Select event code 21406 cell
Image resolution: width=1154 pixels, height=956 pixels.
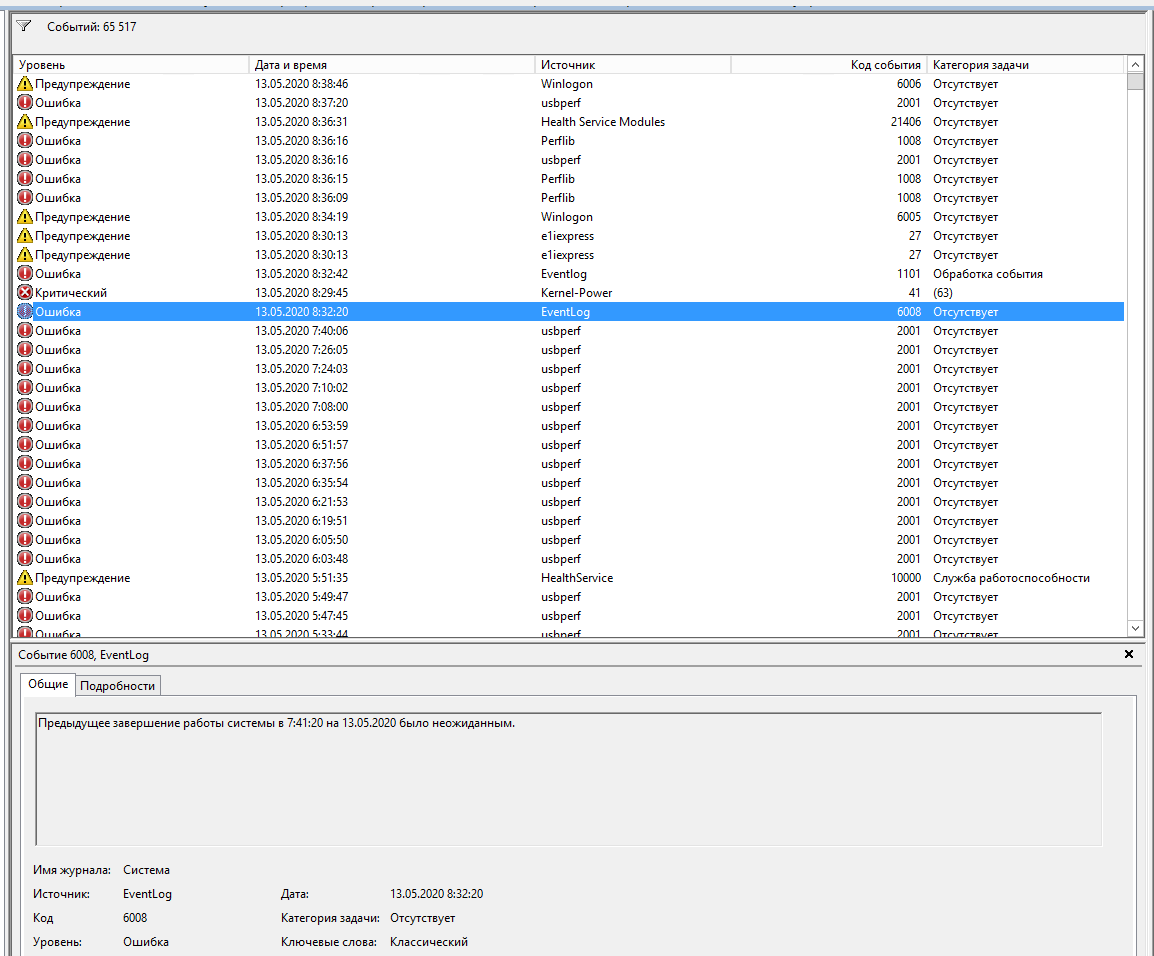906,122
